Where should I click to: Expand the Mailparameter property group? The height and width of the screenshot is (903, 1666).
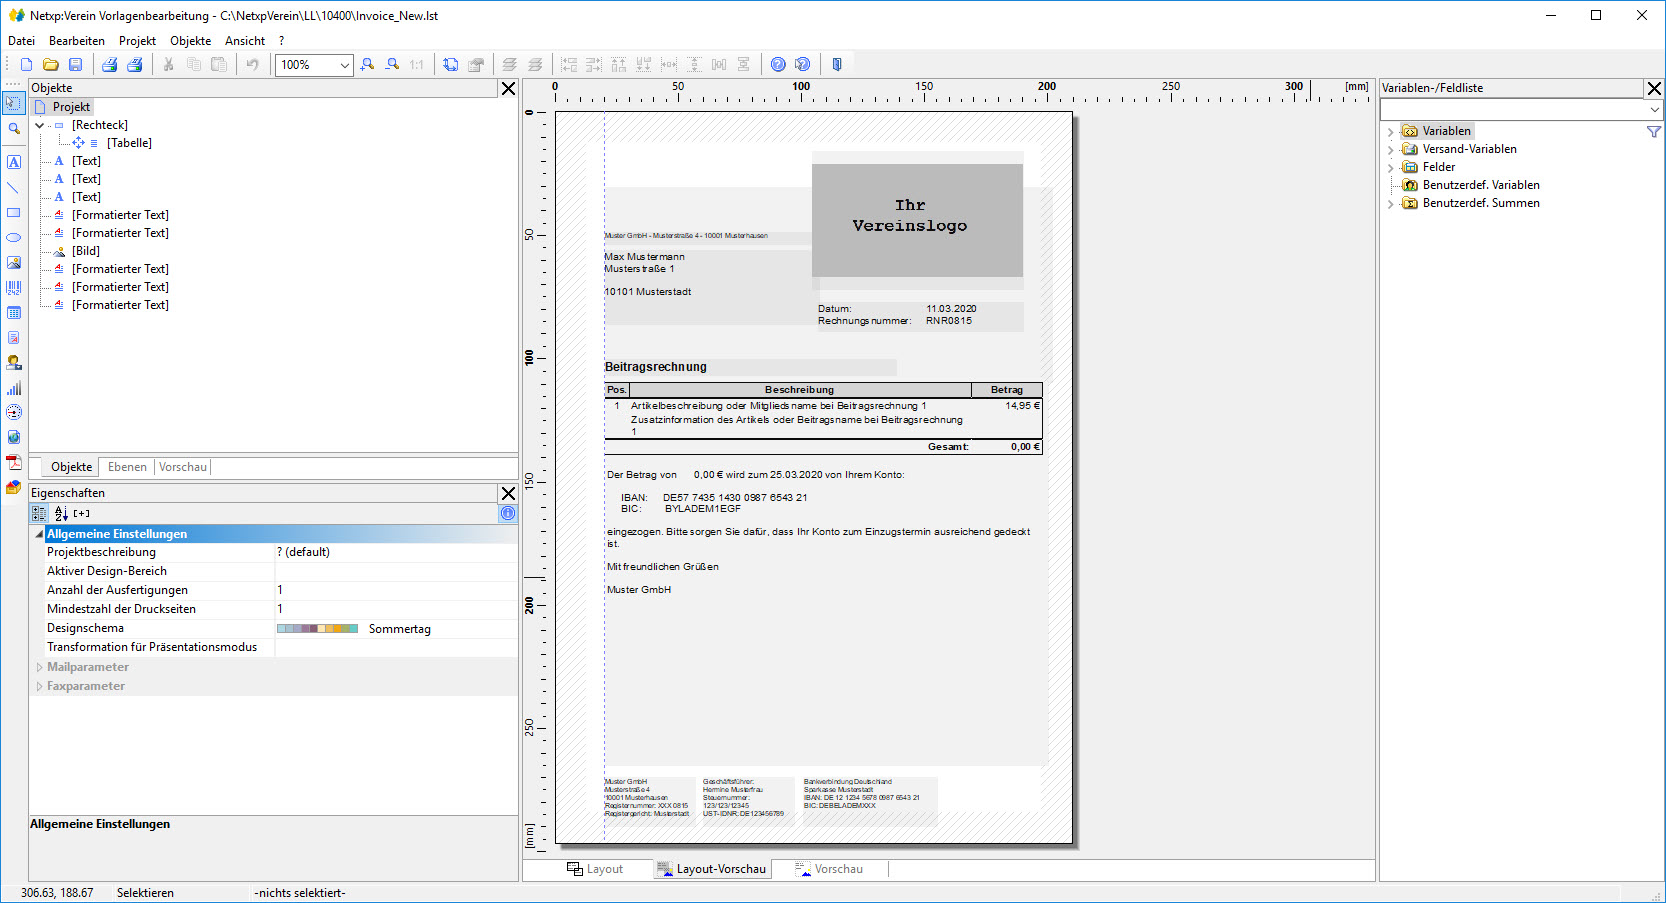(x=40, y=667)
